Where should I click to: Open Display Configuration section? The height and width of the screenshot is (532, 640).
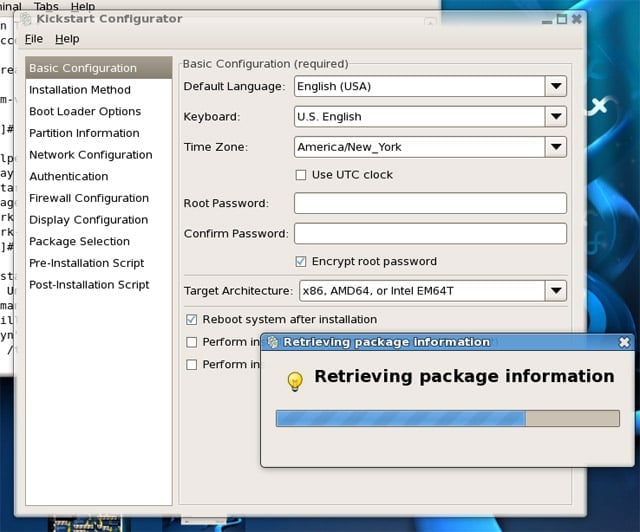click(99, 219)
